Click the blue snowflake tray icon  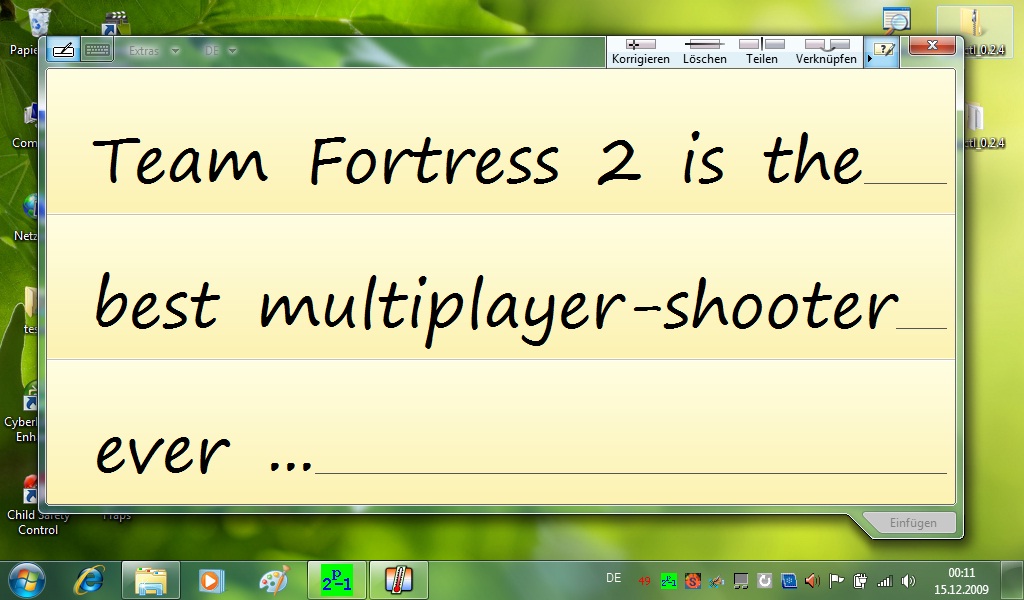(x=789, y=580)
